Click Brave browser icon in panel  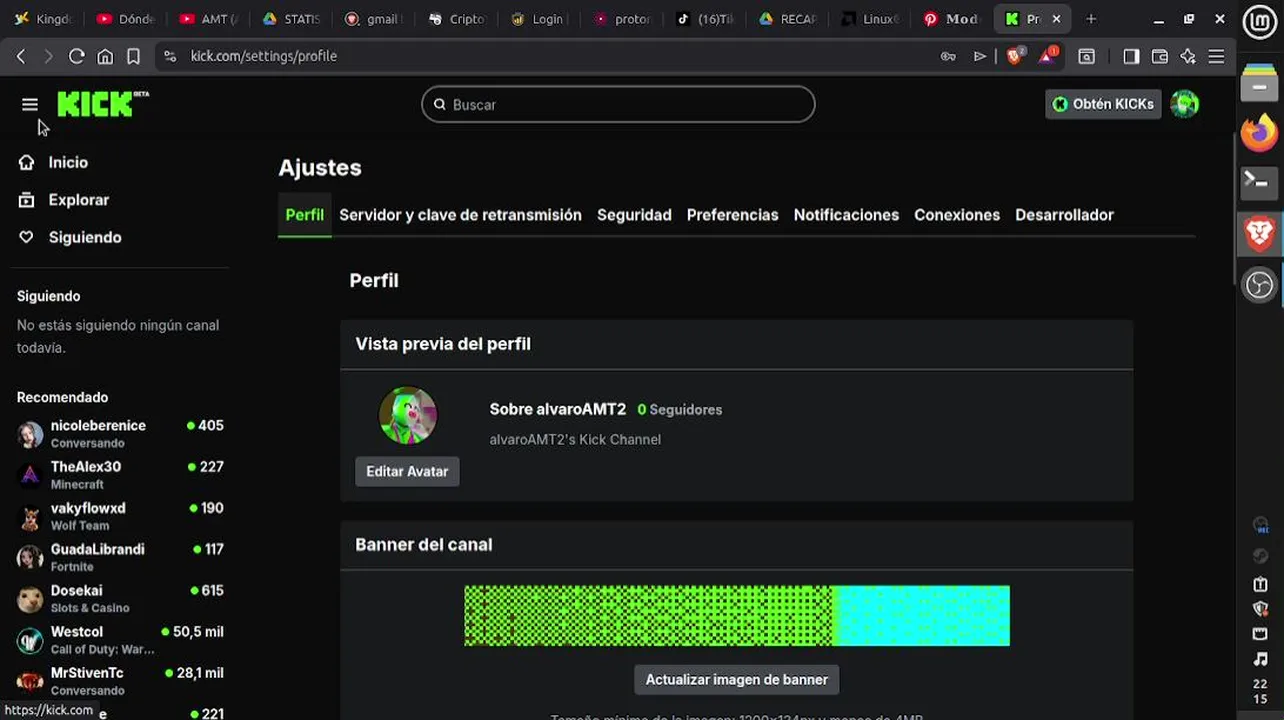point(1260,234)
